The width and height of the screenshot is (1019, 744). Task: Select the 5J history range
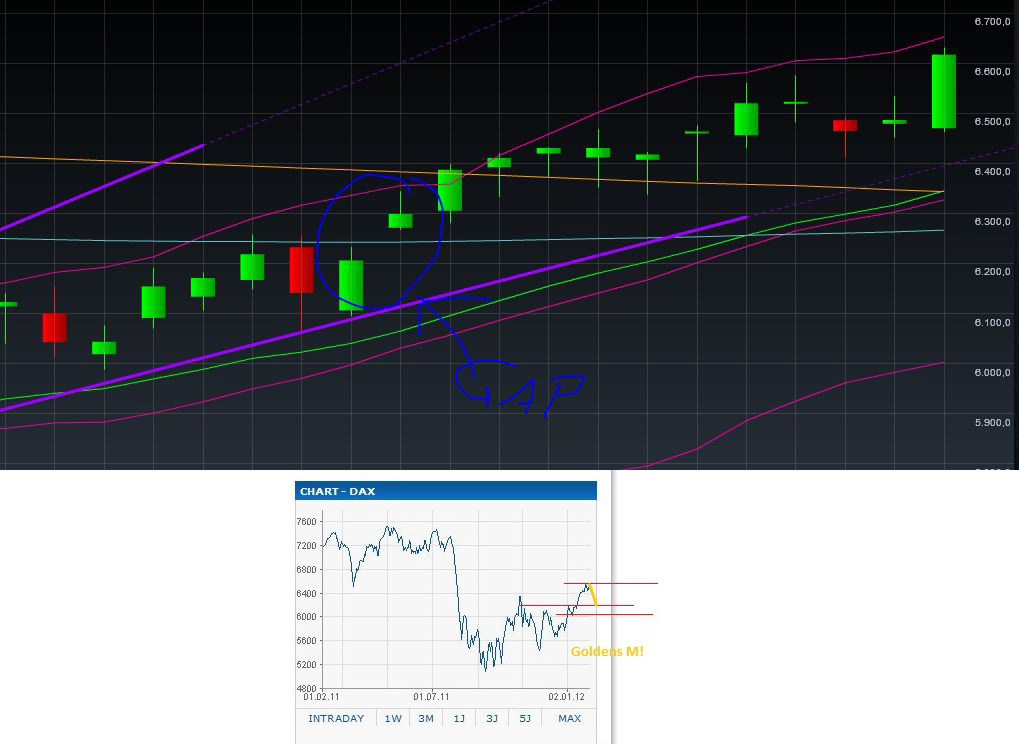tap(524, 718)
